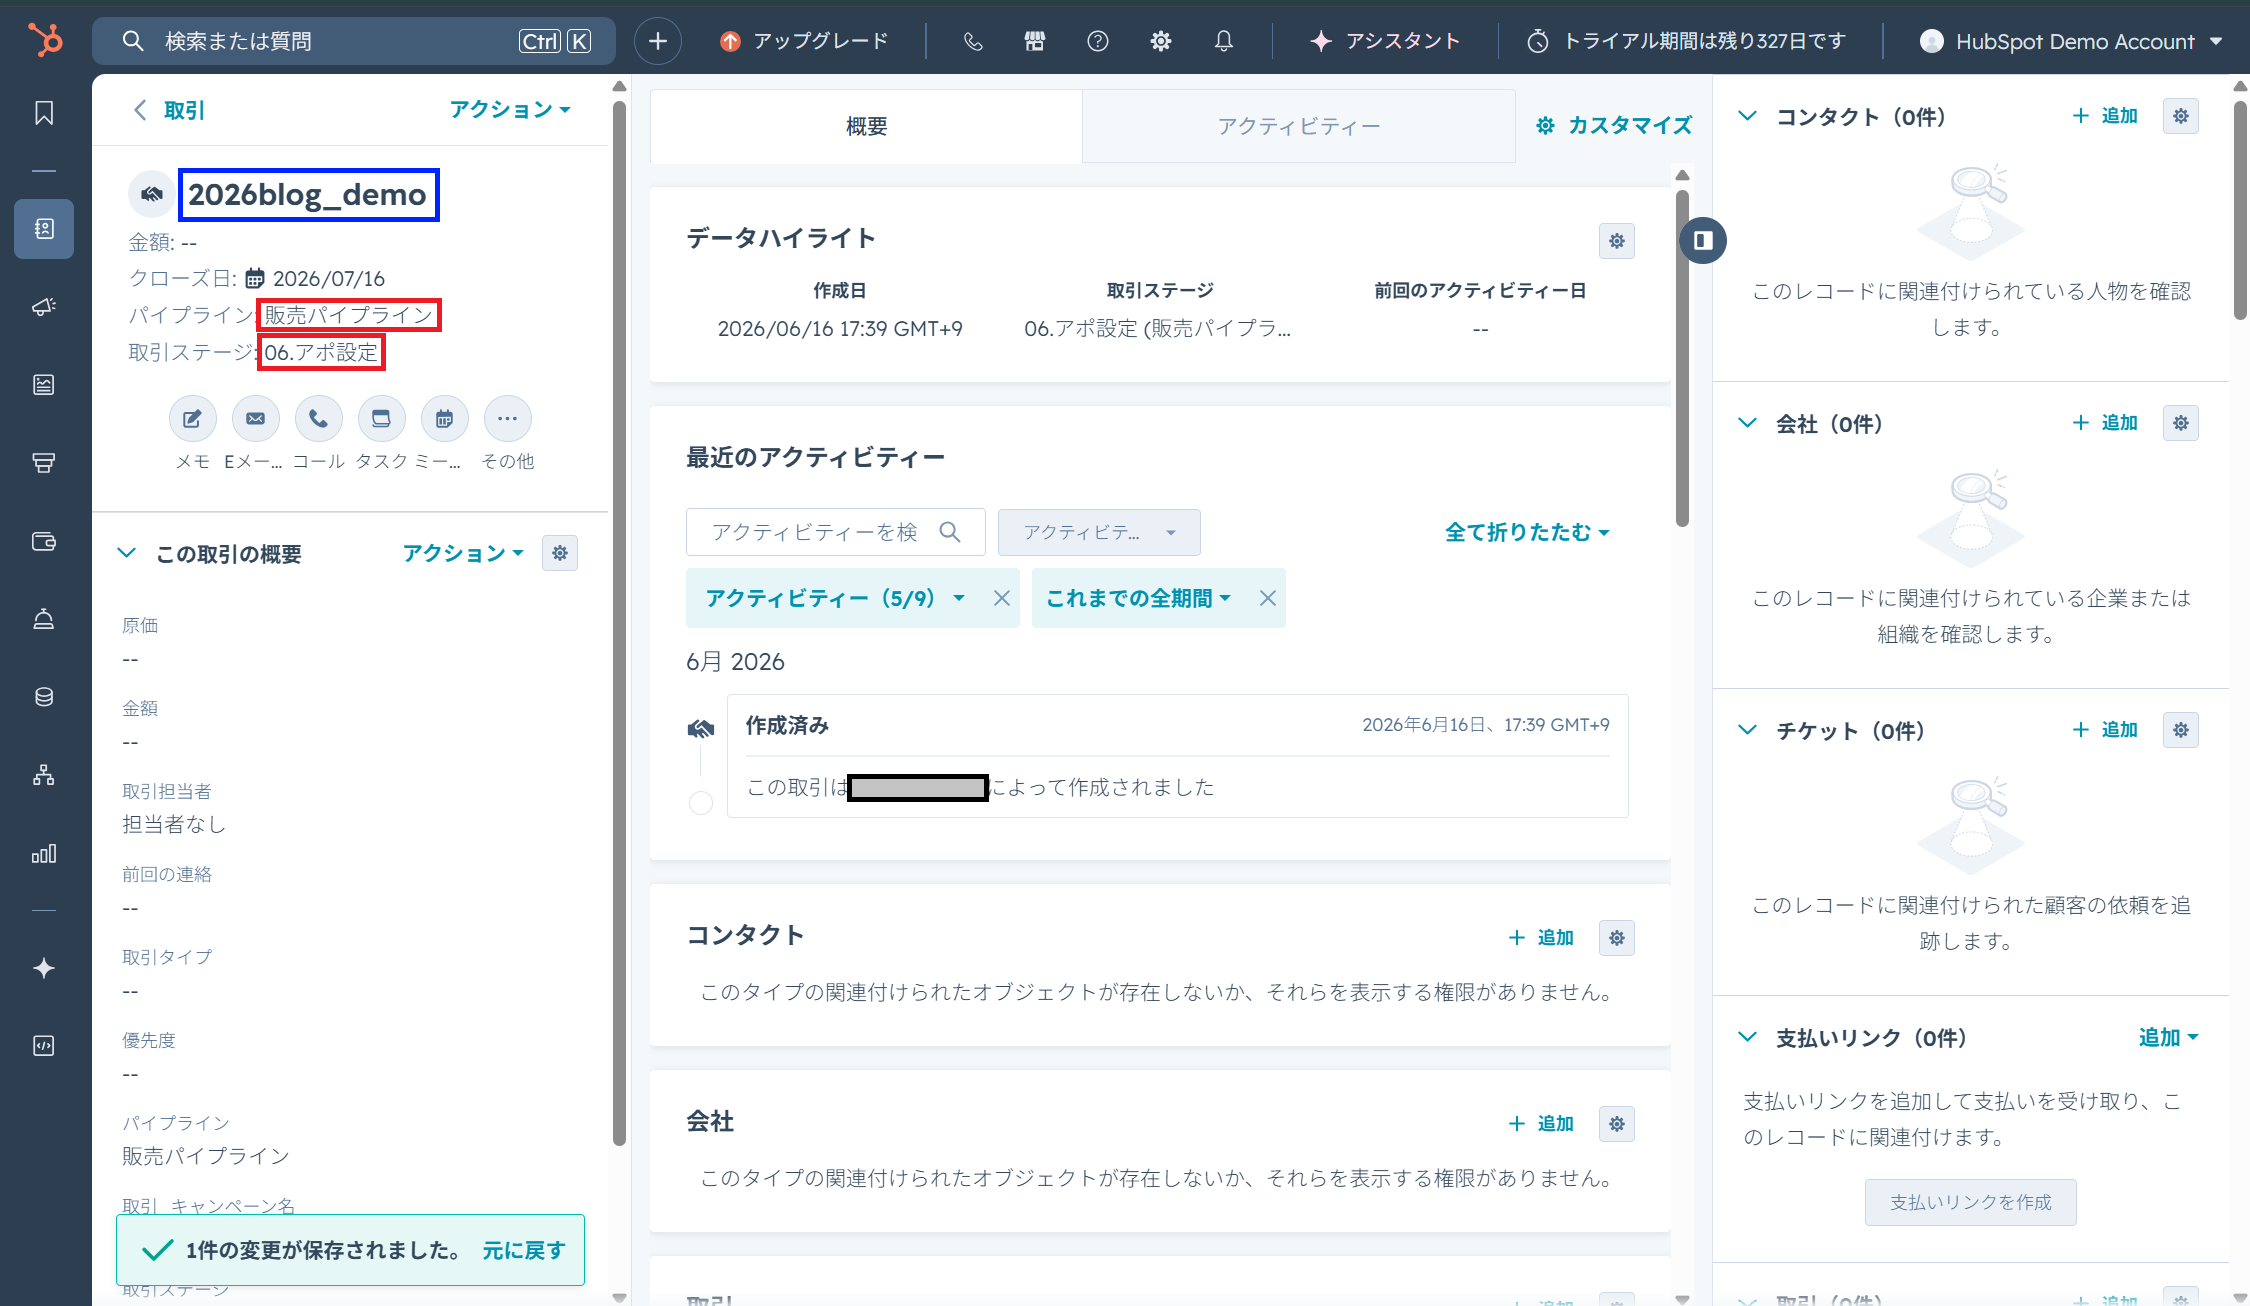Open HubSpot Demo Account menu

2070,41
